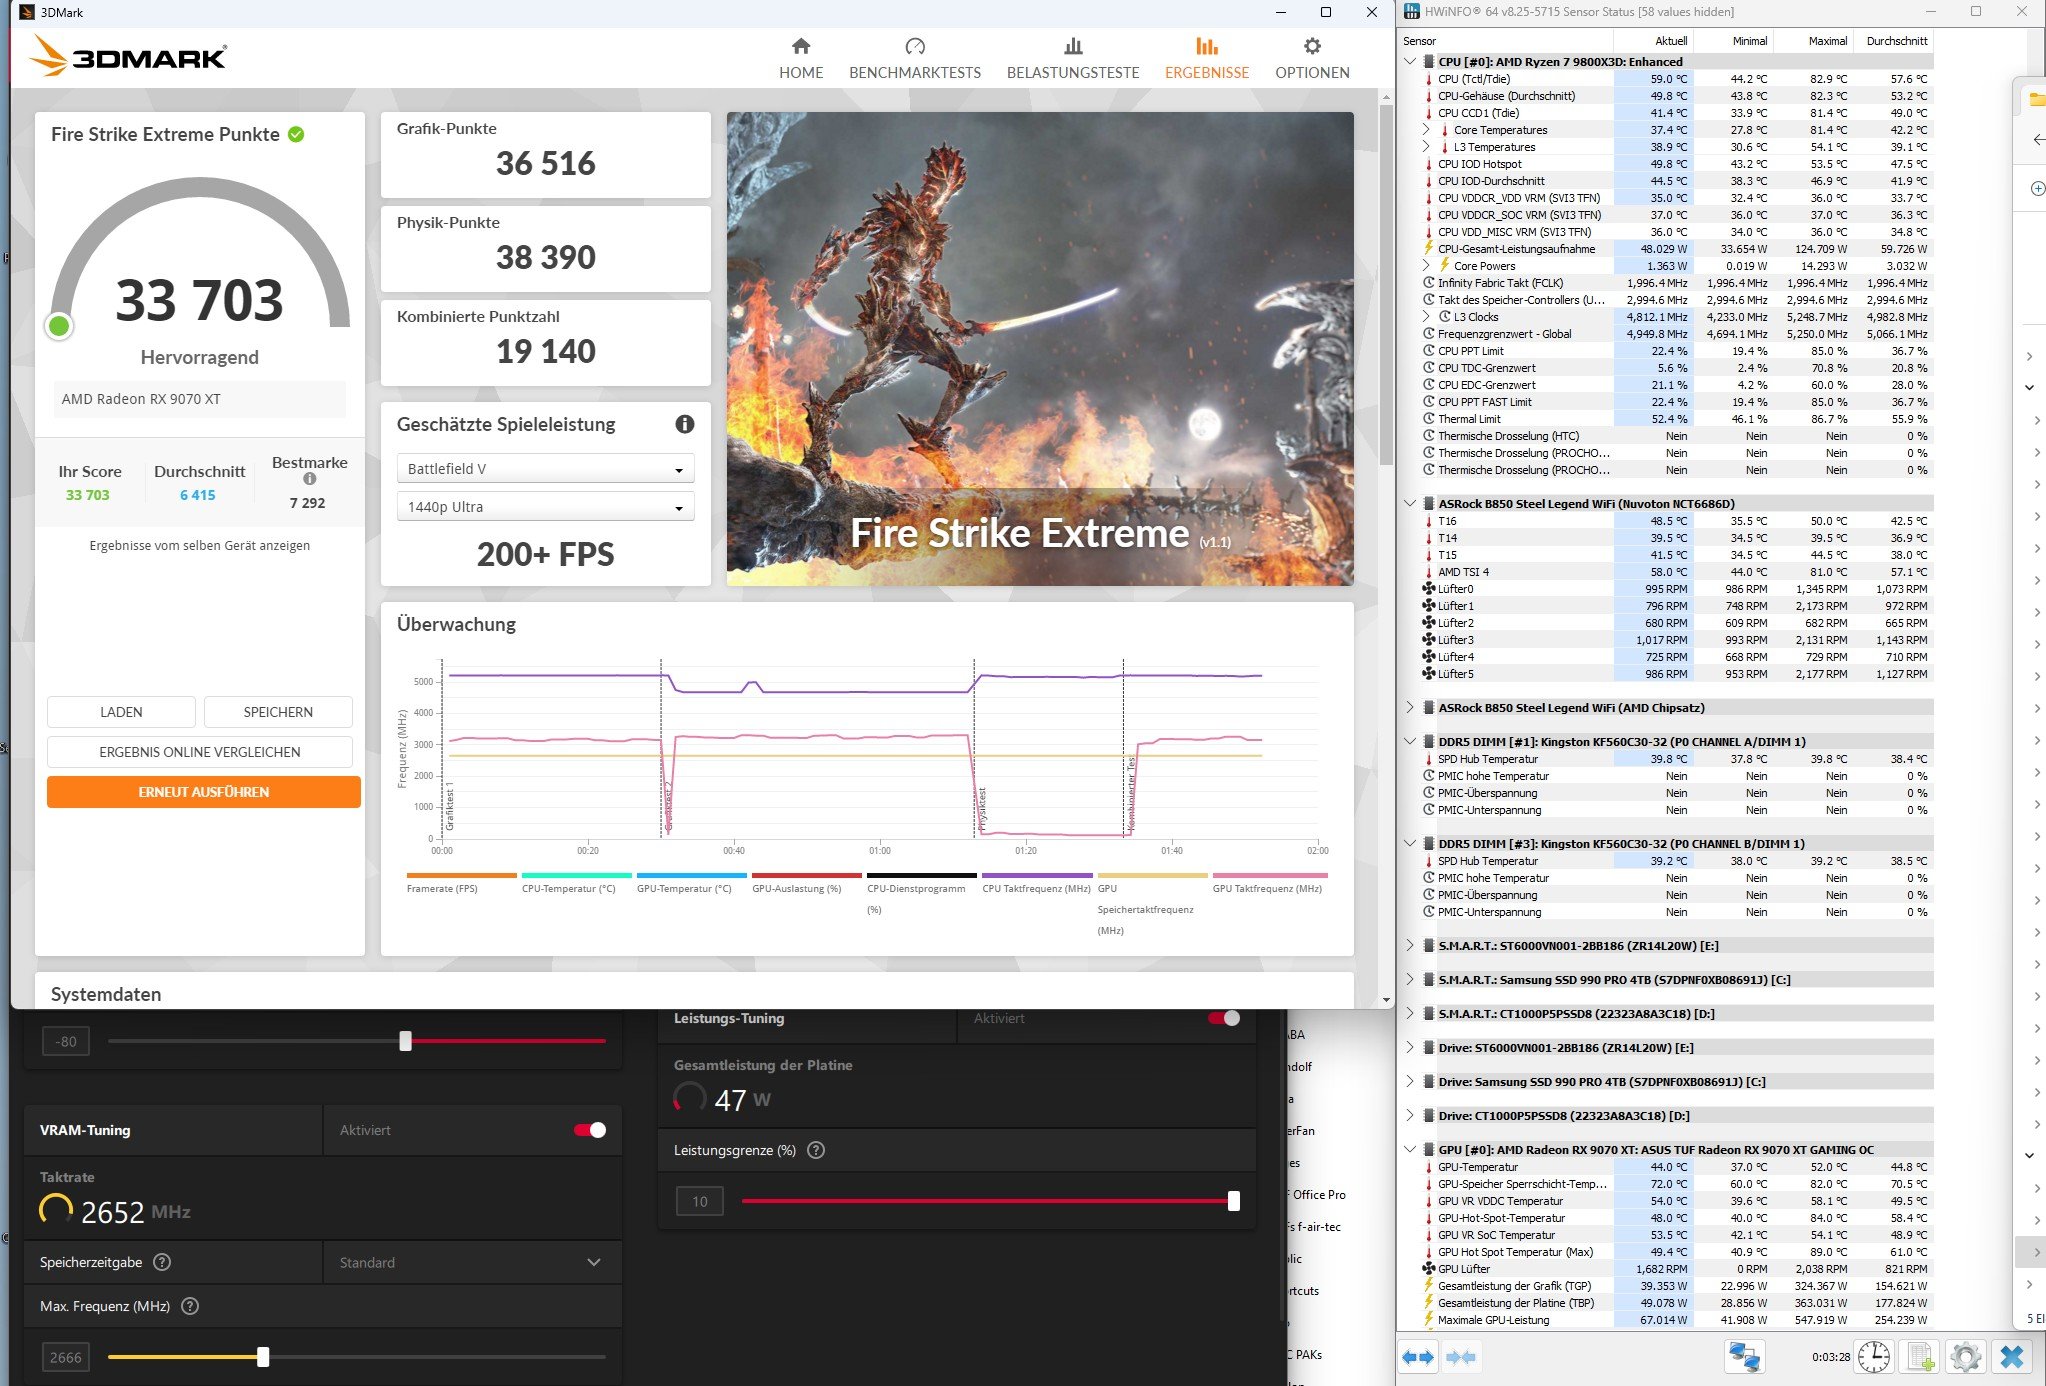The width and height of the screenshot is (2046, 1386).
Task: Click help icon beside Leistungsgrenze (%)
Action: pyautogui.click(x=816, y=1150)
